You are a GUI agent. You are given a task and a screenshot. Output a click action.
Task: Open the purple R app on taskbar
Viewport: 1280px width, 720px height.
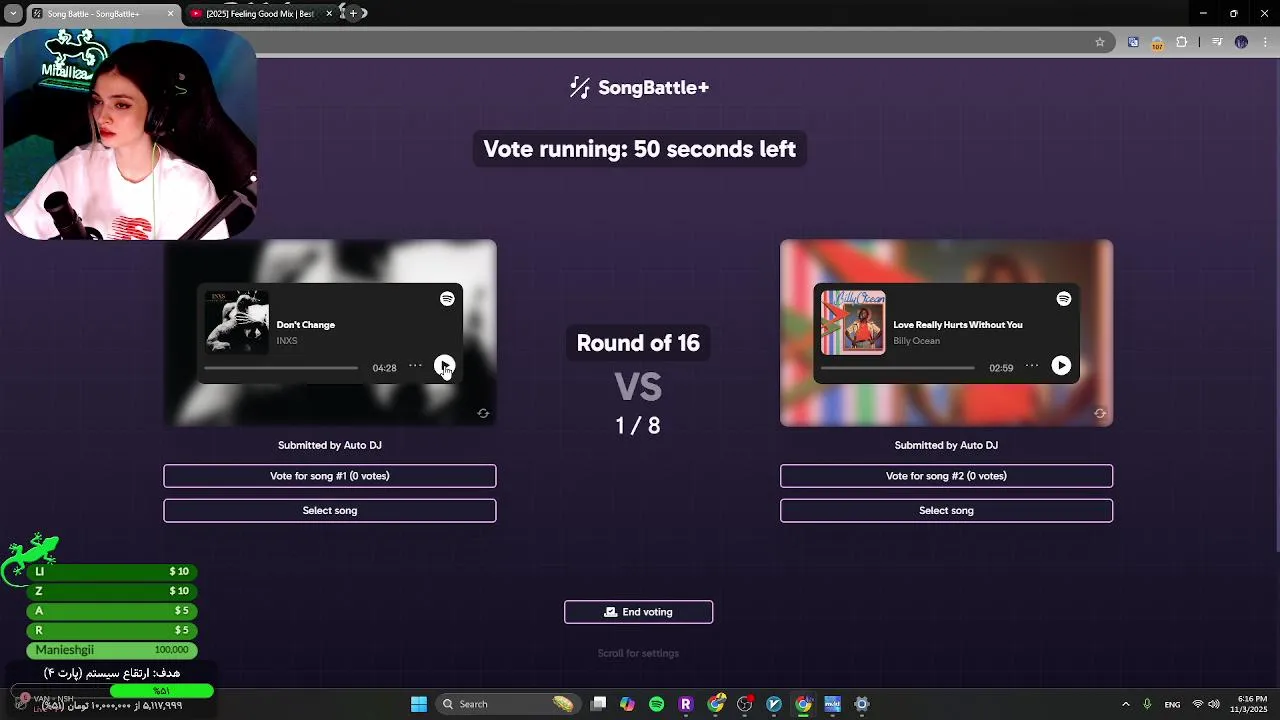pyautogui.click(x=686, y=704)
